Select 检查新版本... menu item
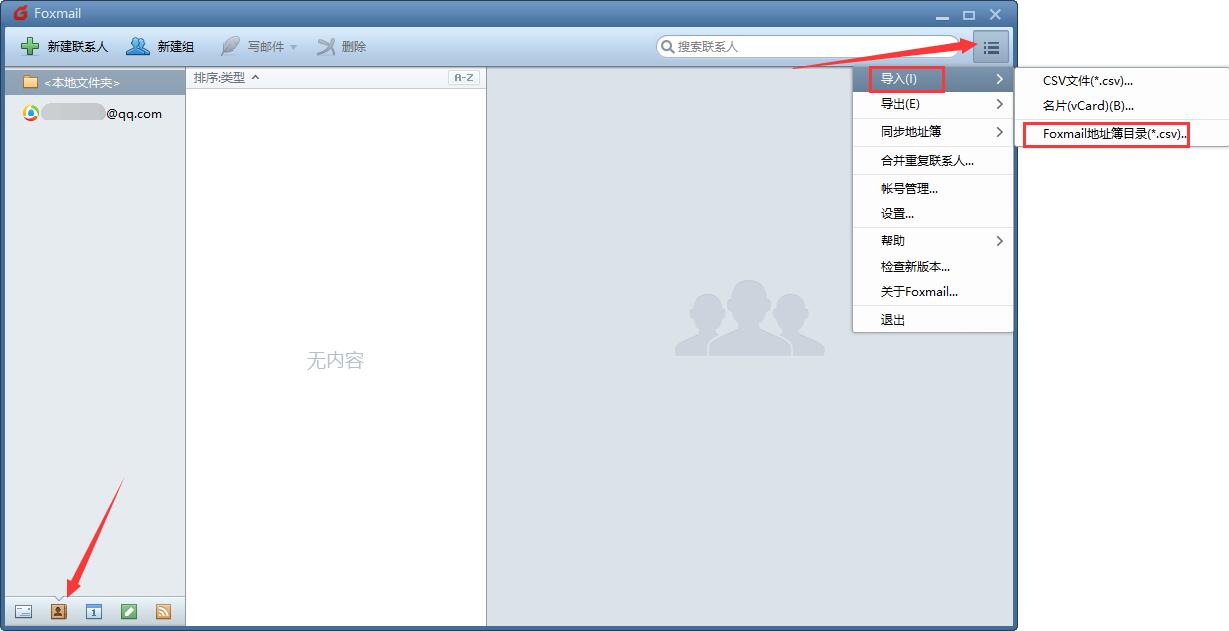1229x631 pixels. (933, 266)
